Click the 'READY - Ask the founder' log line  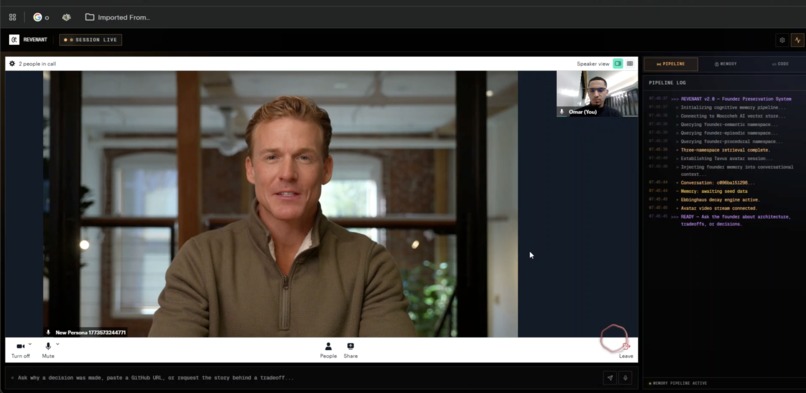[736, 220]
